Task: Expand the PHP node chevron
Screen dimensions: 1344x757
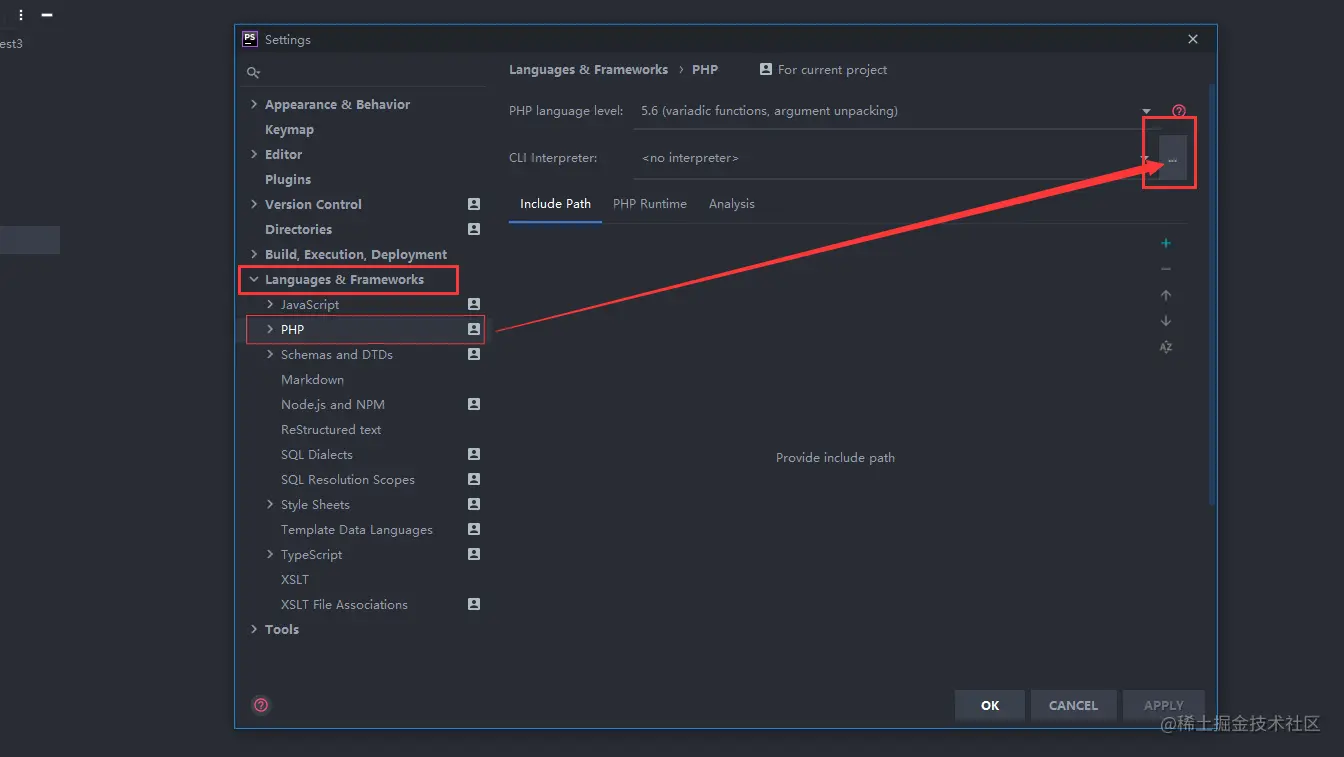Action: [x=270, y=329]
